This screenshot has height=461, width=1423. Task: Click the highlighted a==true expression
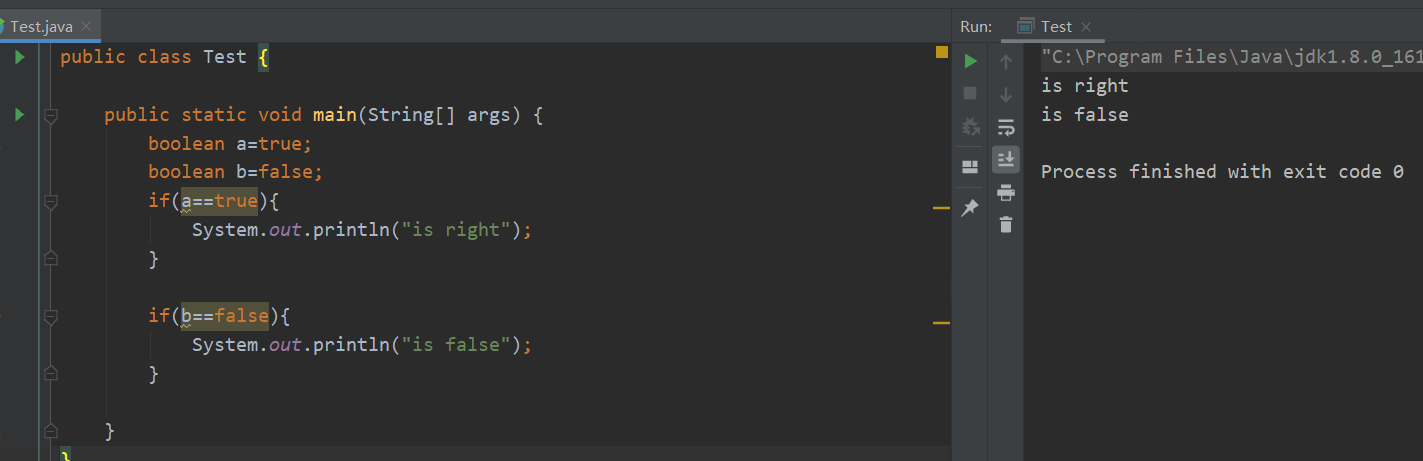click(219, 201)
